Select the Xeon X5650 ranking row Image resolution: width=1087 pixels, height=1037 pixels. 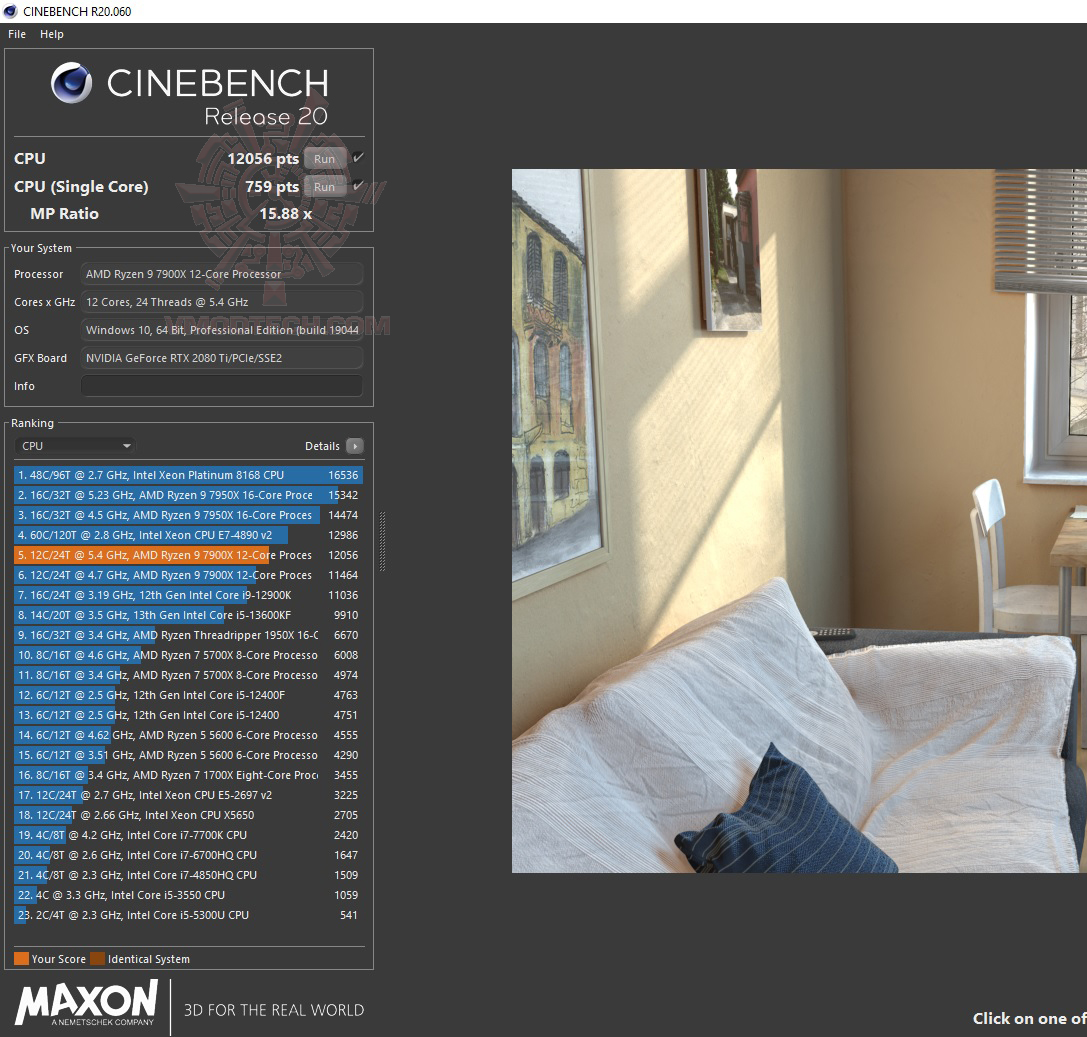coord(188,815)
